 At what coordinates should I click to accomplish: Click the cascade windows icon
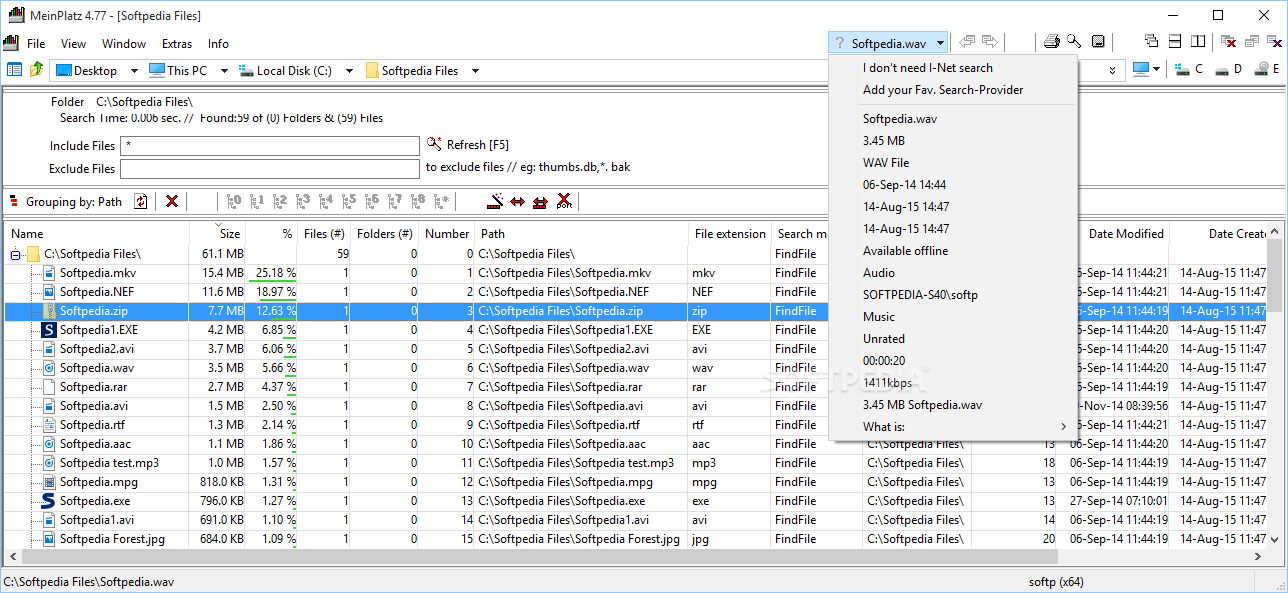click(x=1151, y=42)
